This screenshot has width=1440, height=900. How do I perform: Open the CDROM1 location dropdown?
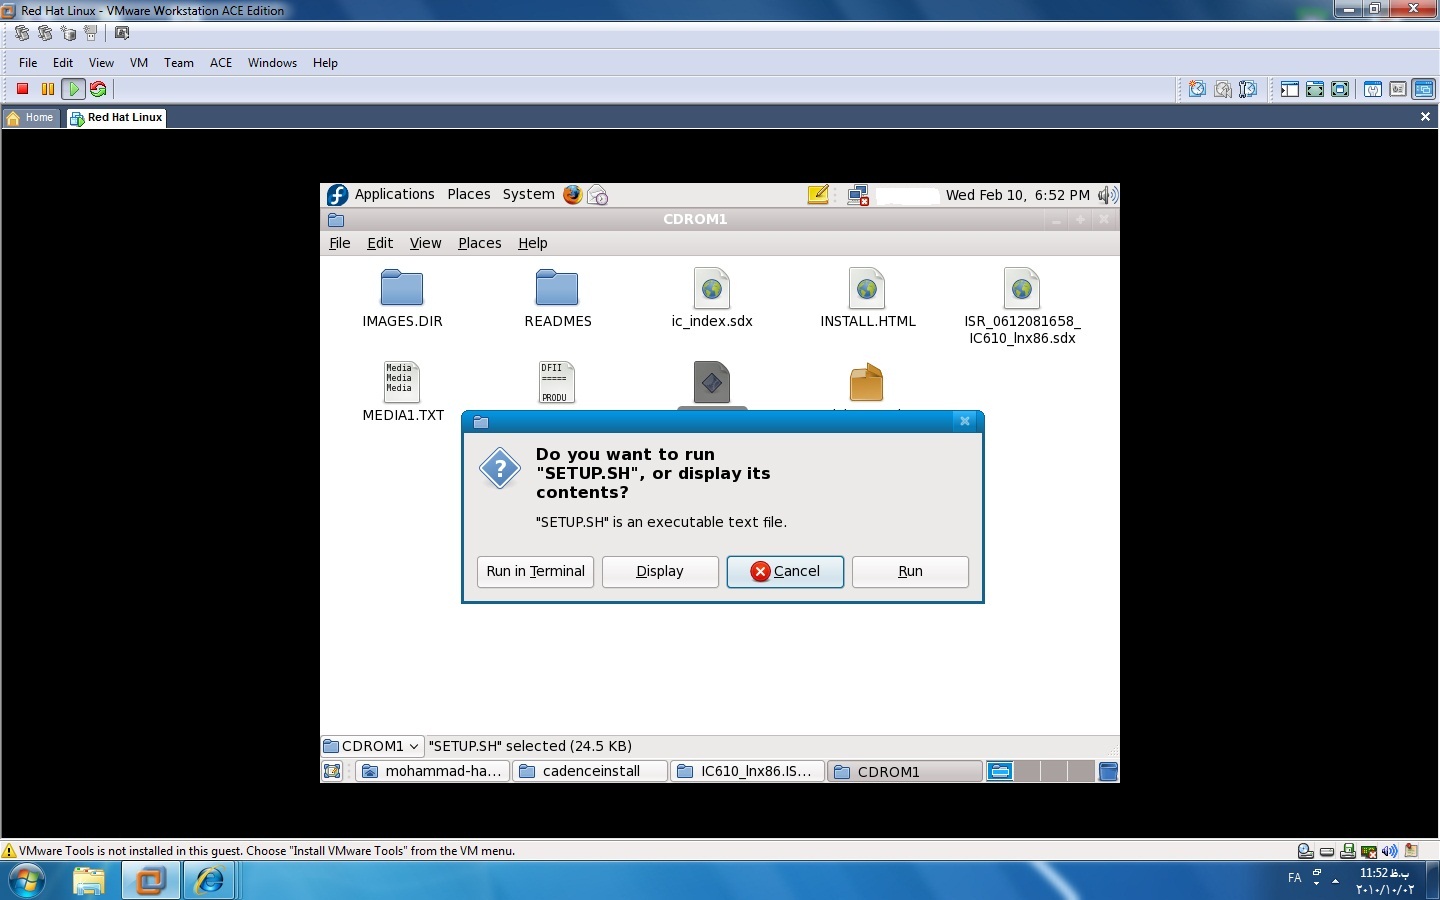[372, 746]
